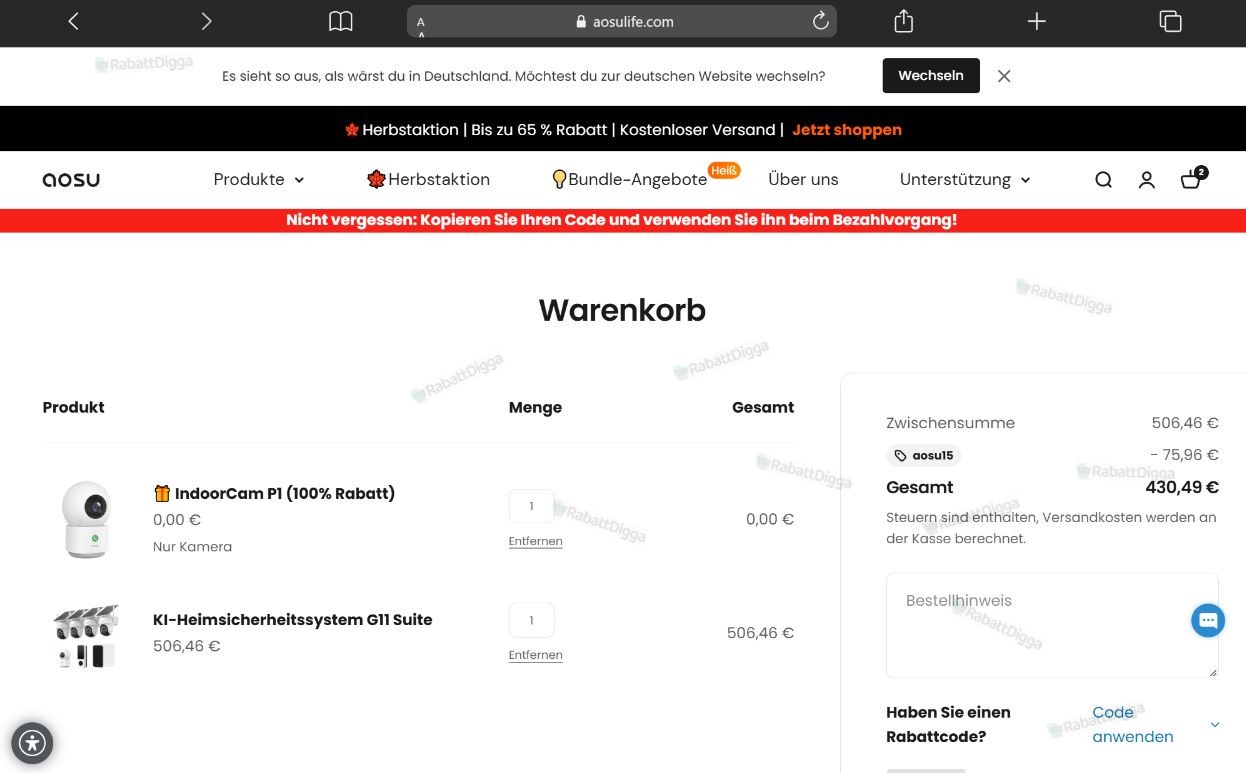
Task: Click the aosu15 discount tag
Action: (x=924, y=455)
